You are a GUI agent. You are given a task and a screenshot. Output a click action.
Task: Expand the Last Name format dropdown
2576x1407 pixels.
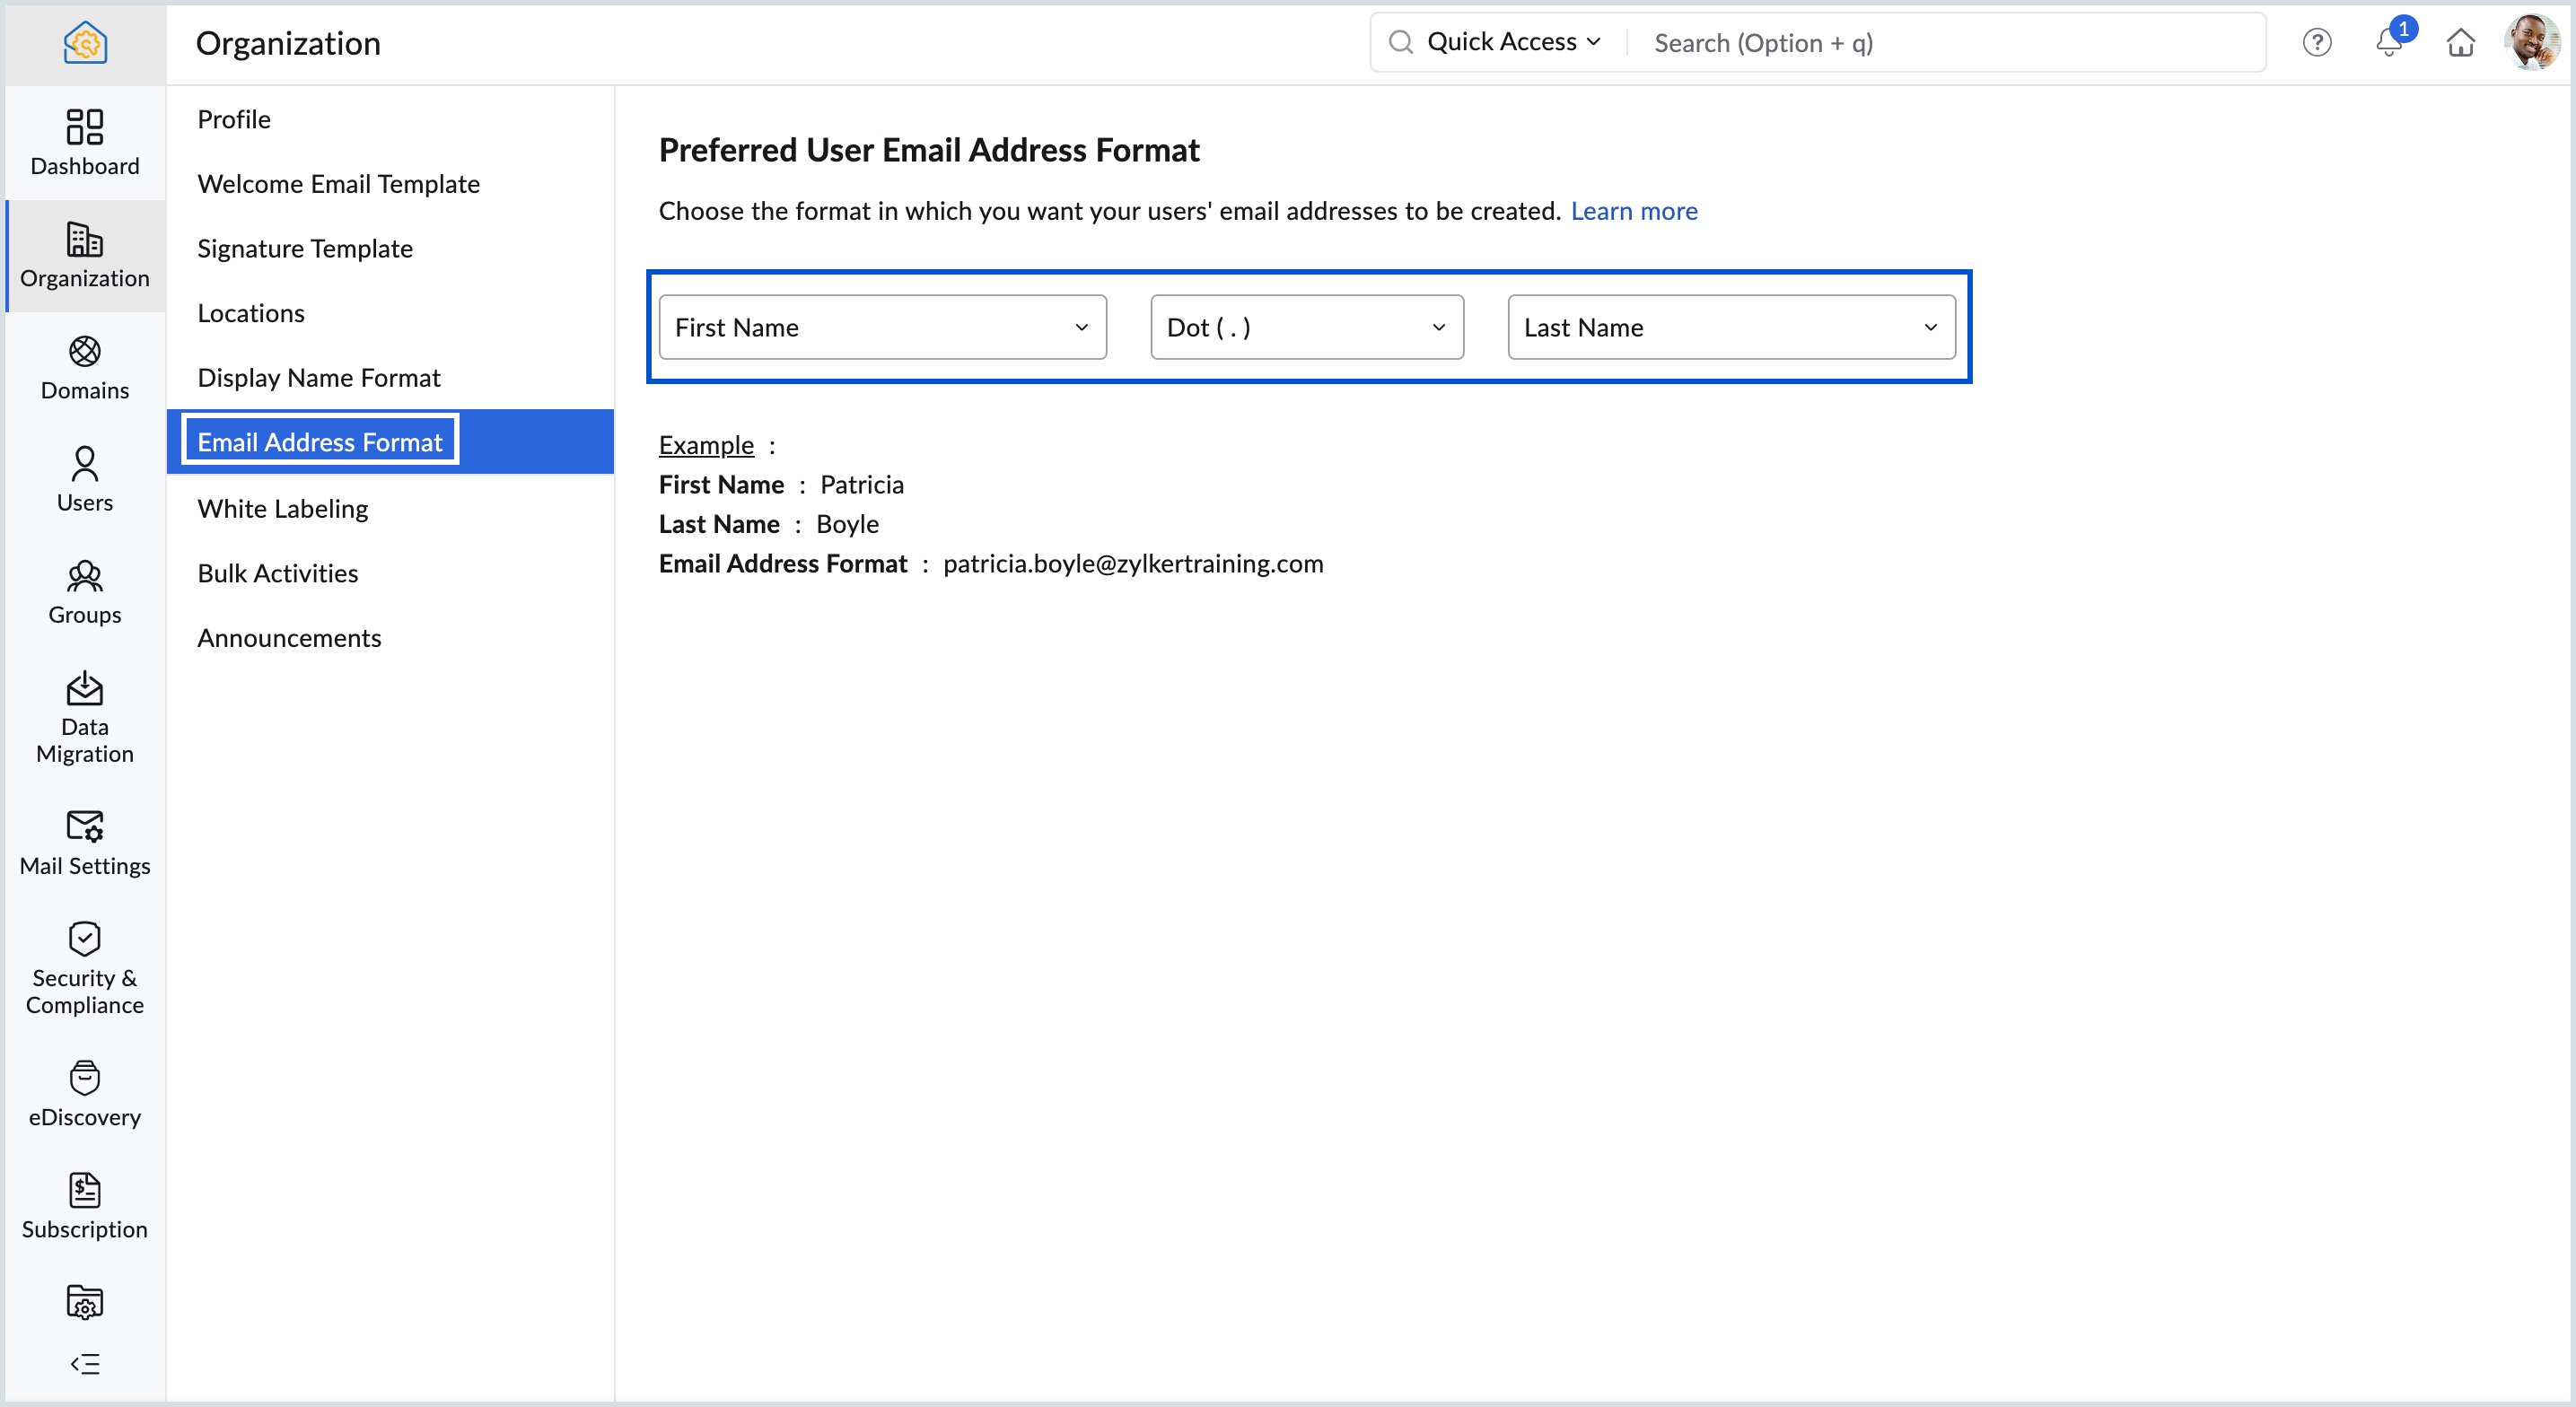1730,327
